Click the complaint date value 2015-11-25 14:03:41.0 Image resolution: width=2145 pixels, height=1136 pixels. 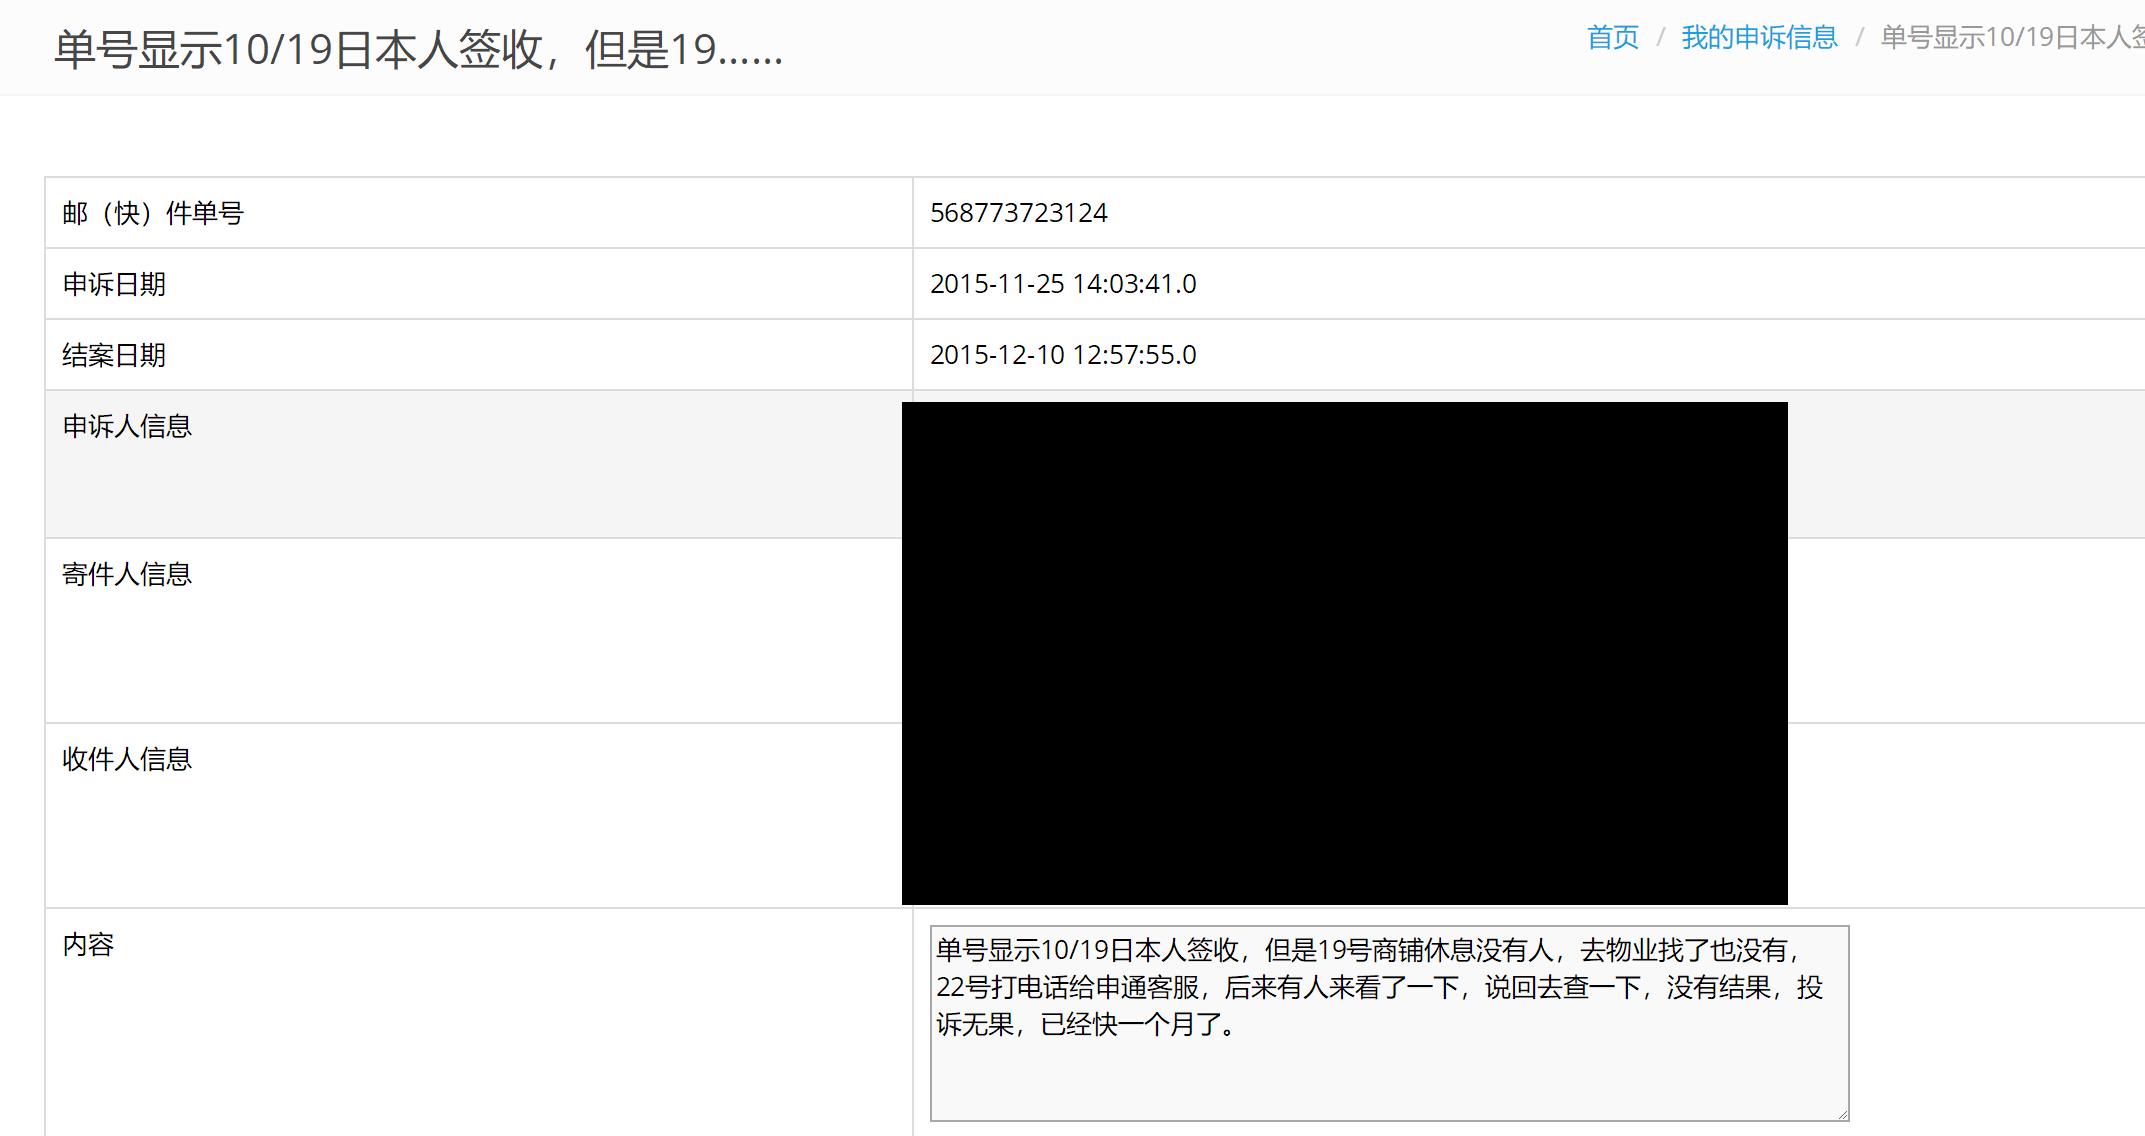[x=1062, y=284]
